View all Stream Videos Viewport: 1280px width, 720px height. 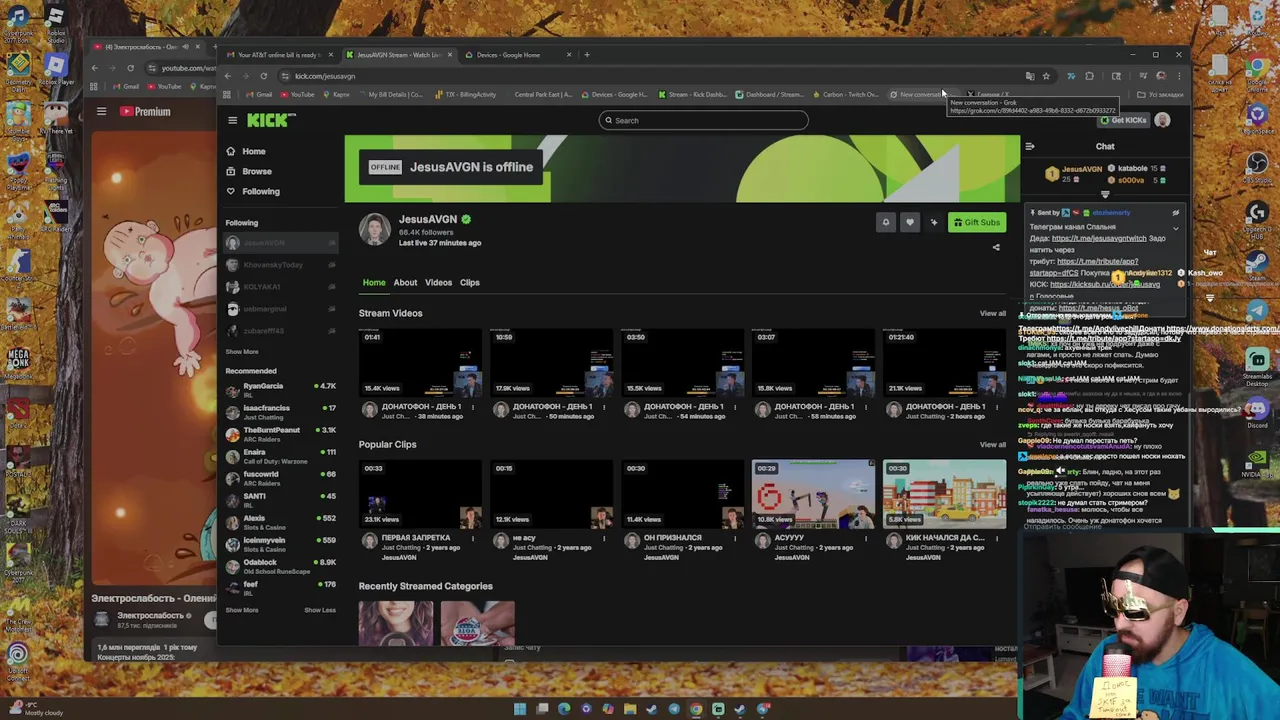point(993,314)
